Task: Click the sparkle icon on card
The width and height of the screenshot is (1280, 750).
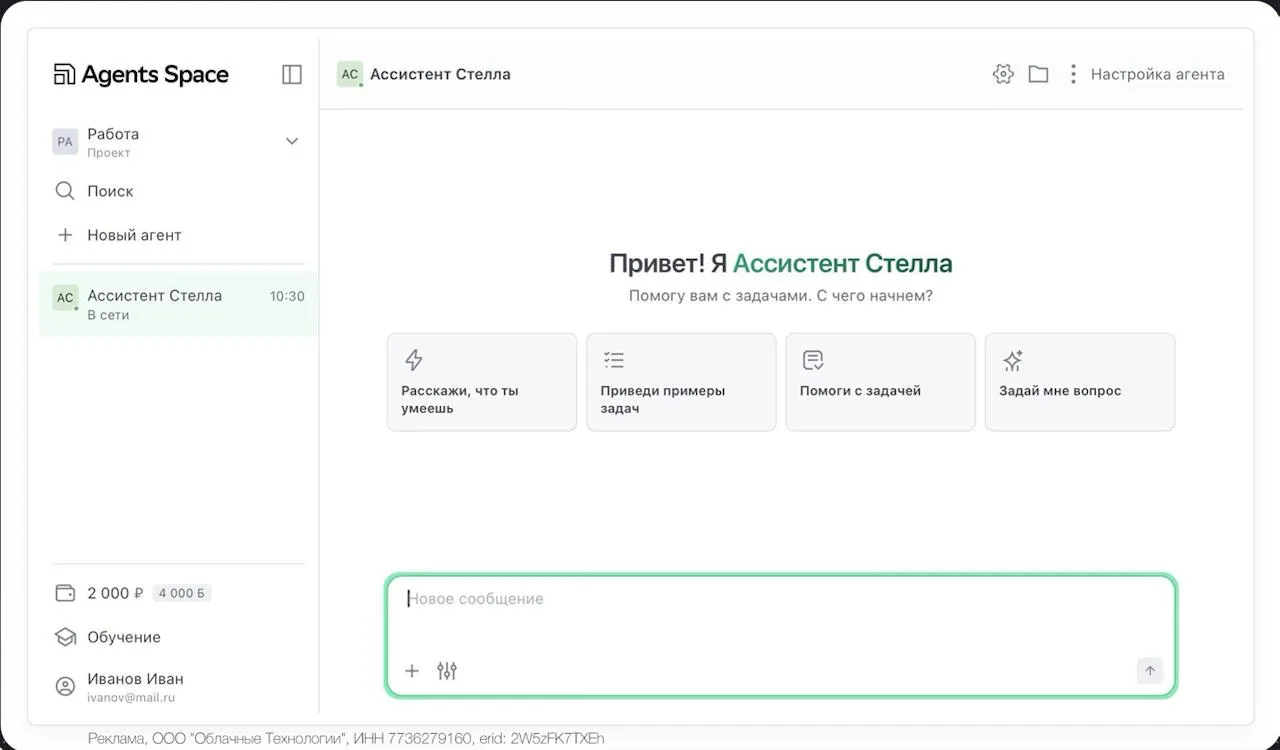Action: pos(1012,360)
